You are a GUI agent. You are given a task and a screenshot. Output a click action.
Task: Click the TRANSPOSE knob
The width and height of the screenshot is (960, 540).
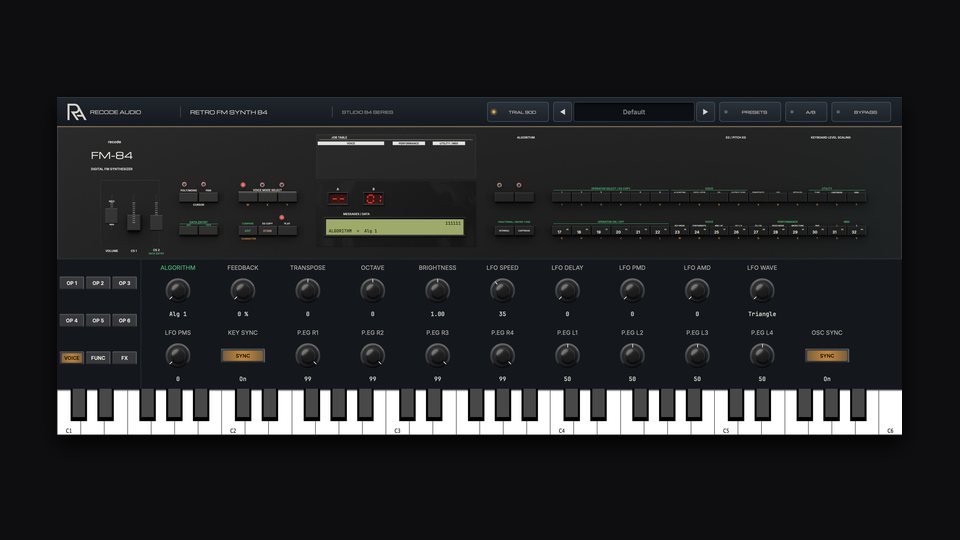point(307,290)
